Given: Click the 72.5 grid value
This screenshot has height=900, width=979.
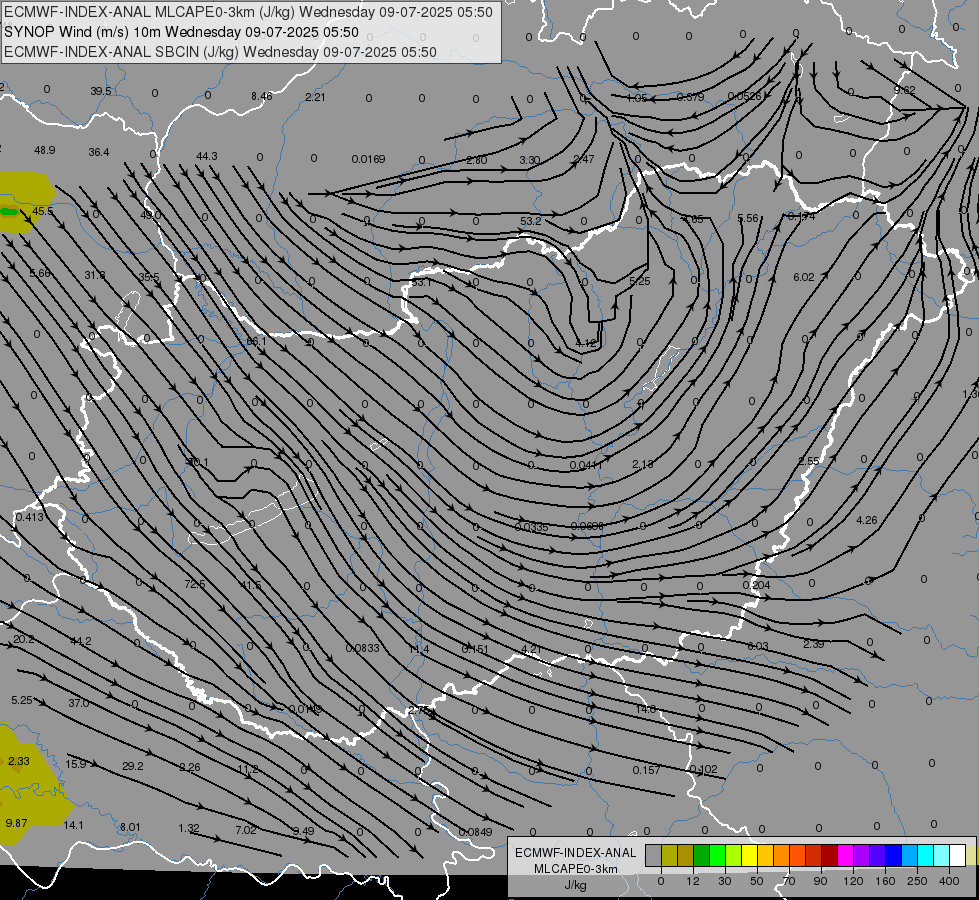Looking at the screenshot, I should coord(195,584).
